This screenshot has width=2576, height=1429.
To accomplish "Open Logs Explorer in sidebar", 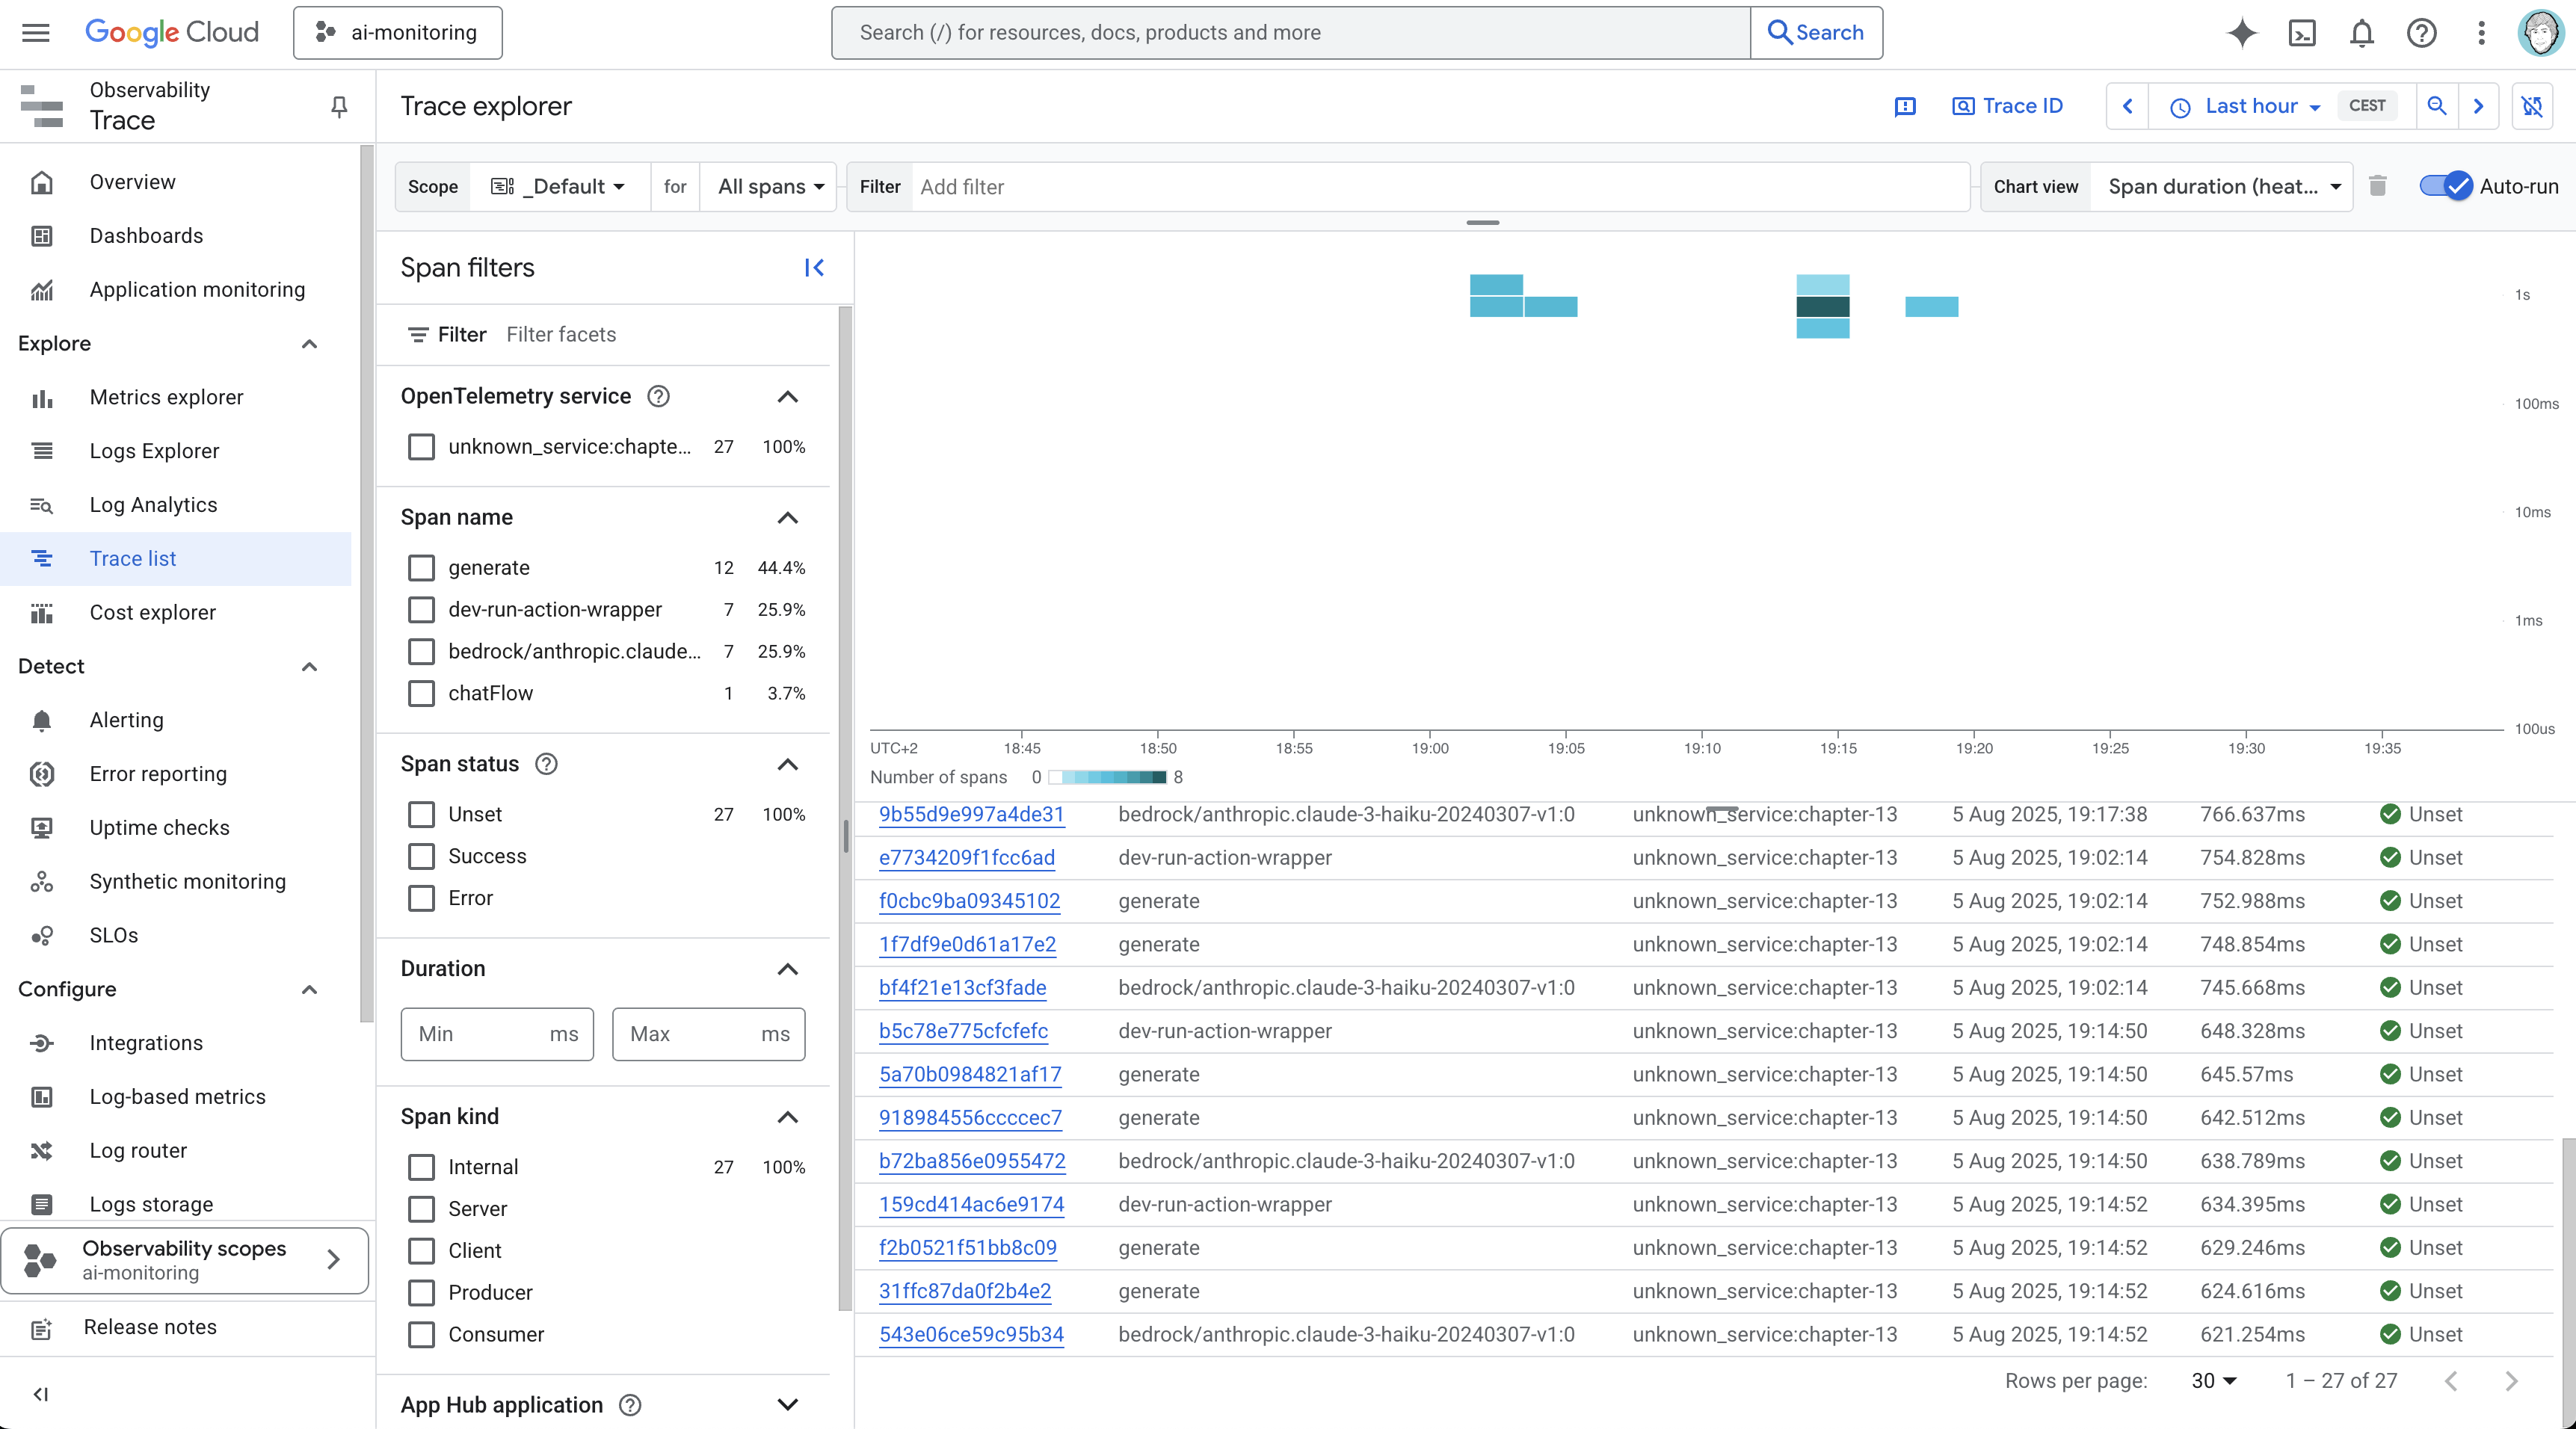I will click(x=154, y=451).
